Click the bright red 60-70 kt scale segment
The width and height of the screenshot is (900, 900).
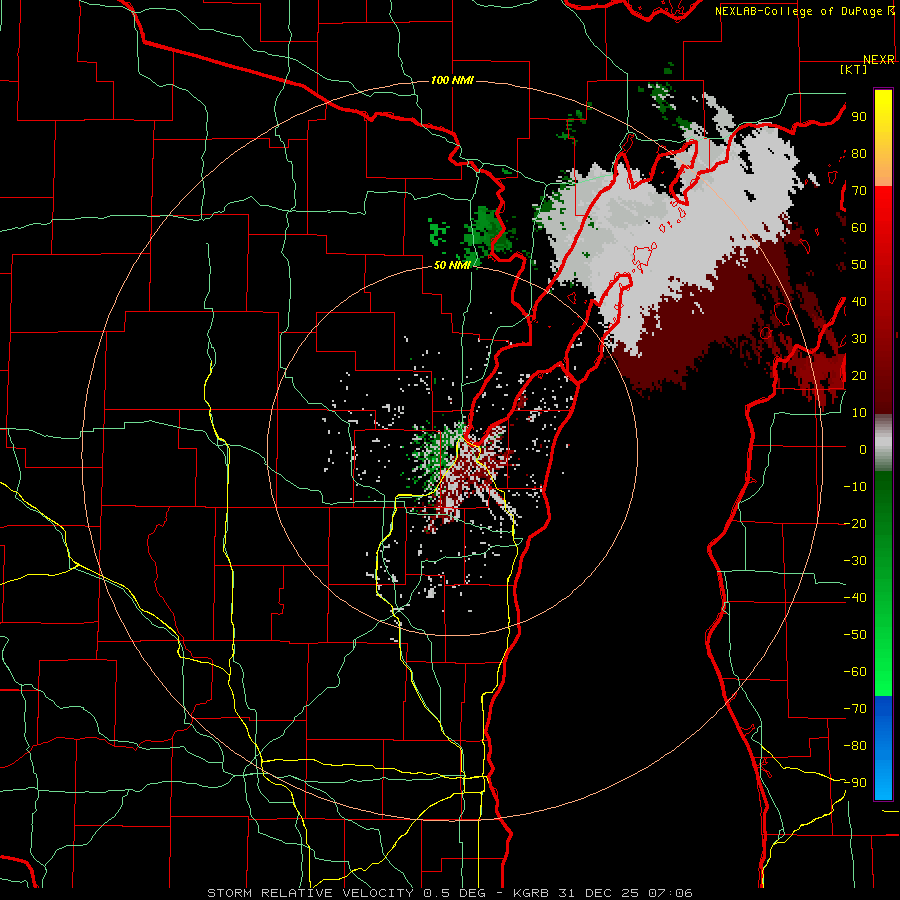[883, 209]
